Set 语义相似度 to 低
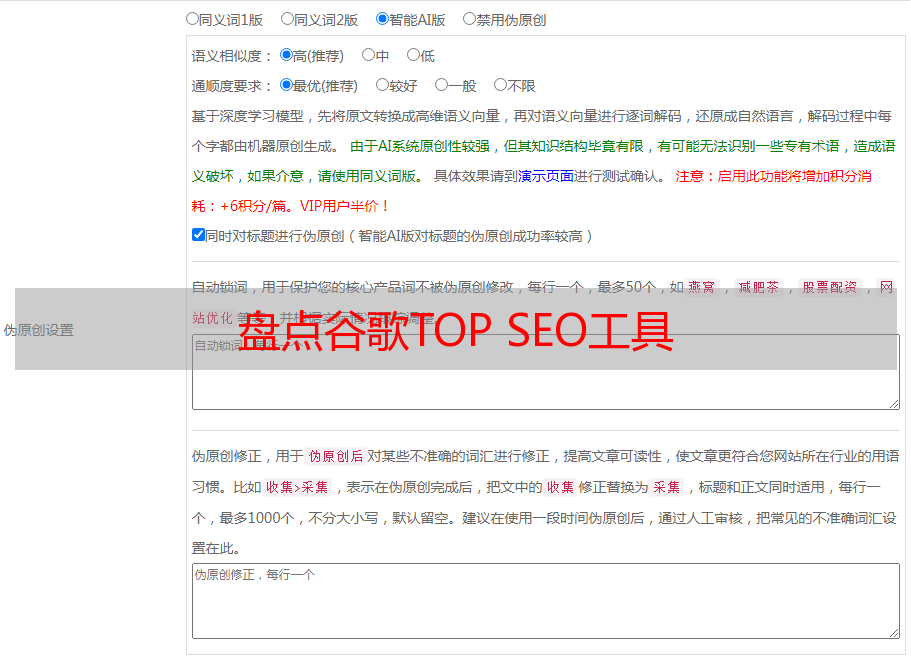The height and width of the screenshot is (658, 911). [x=413, y=55]
